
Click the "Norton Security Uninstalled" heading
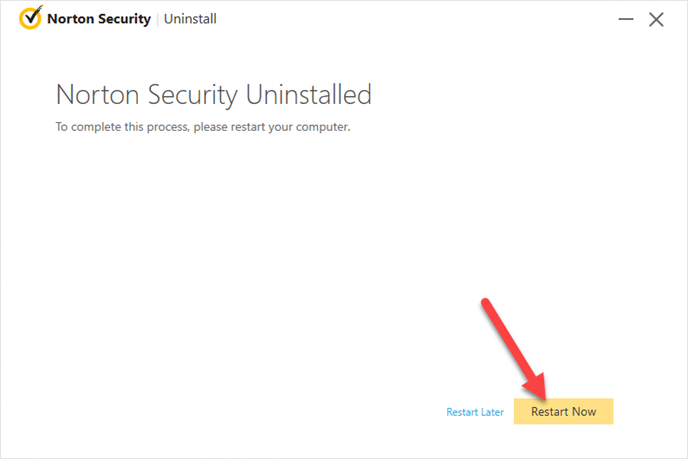pyautogui.click(x=214, y=95)
